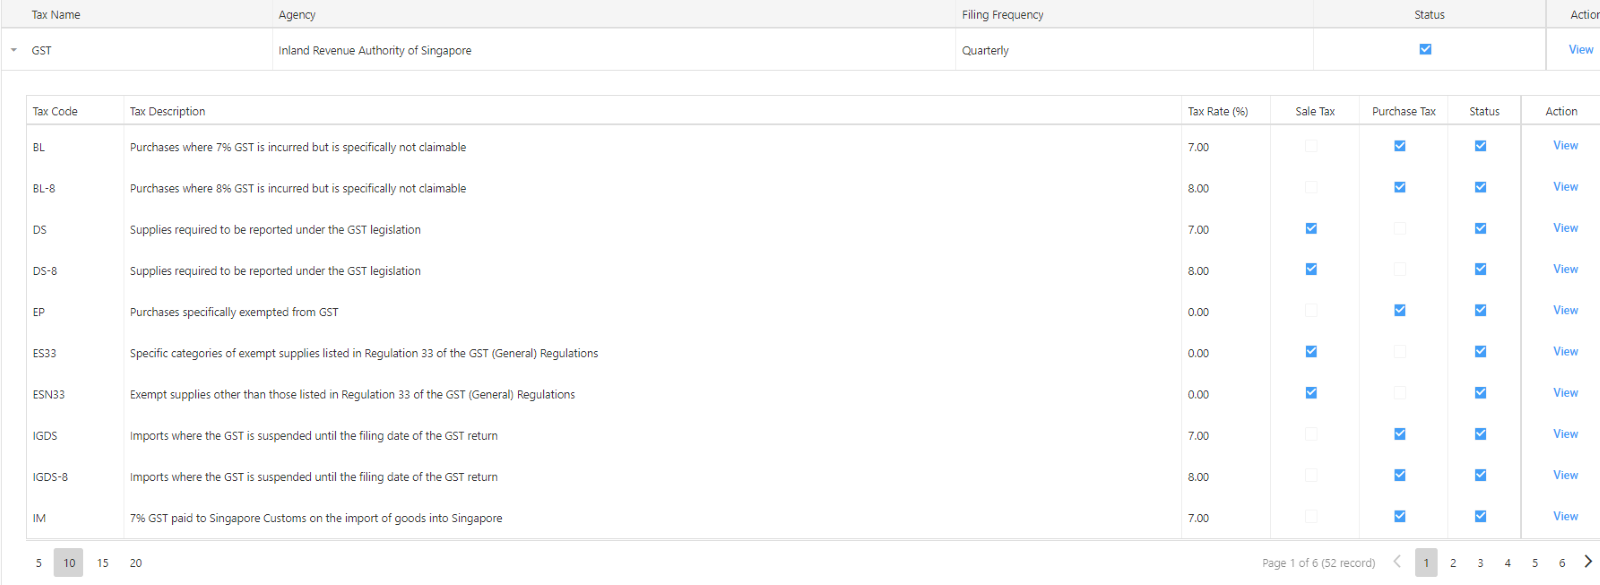Toggle GST tax status checkbox
This screenshot has width=1600, height=585.
[x=1425, y=49]
